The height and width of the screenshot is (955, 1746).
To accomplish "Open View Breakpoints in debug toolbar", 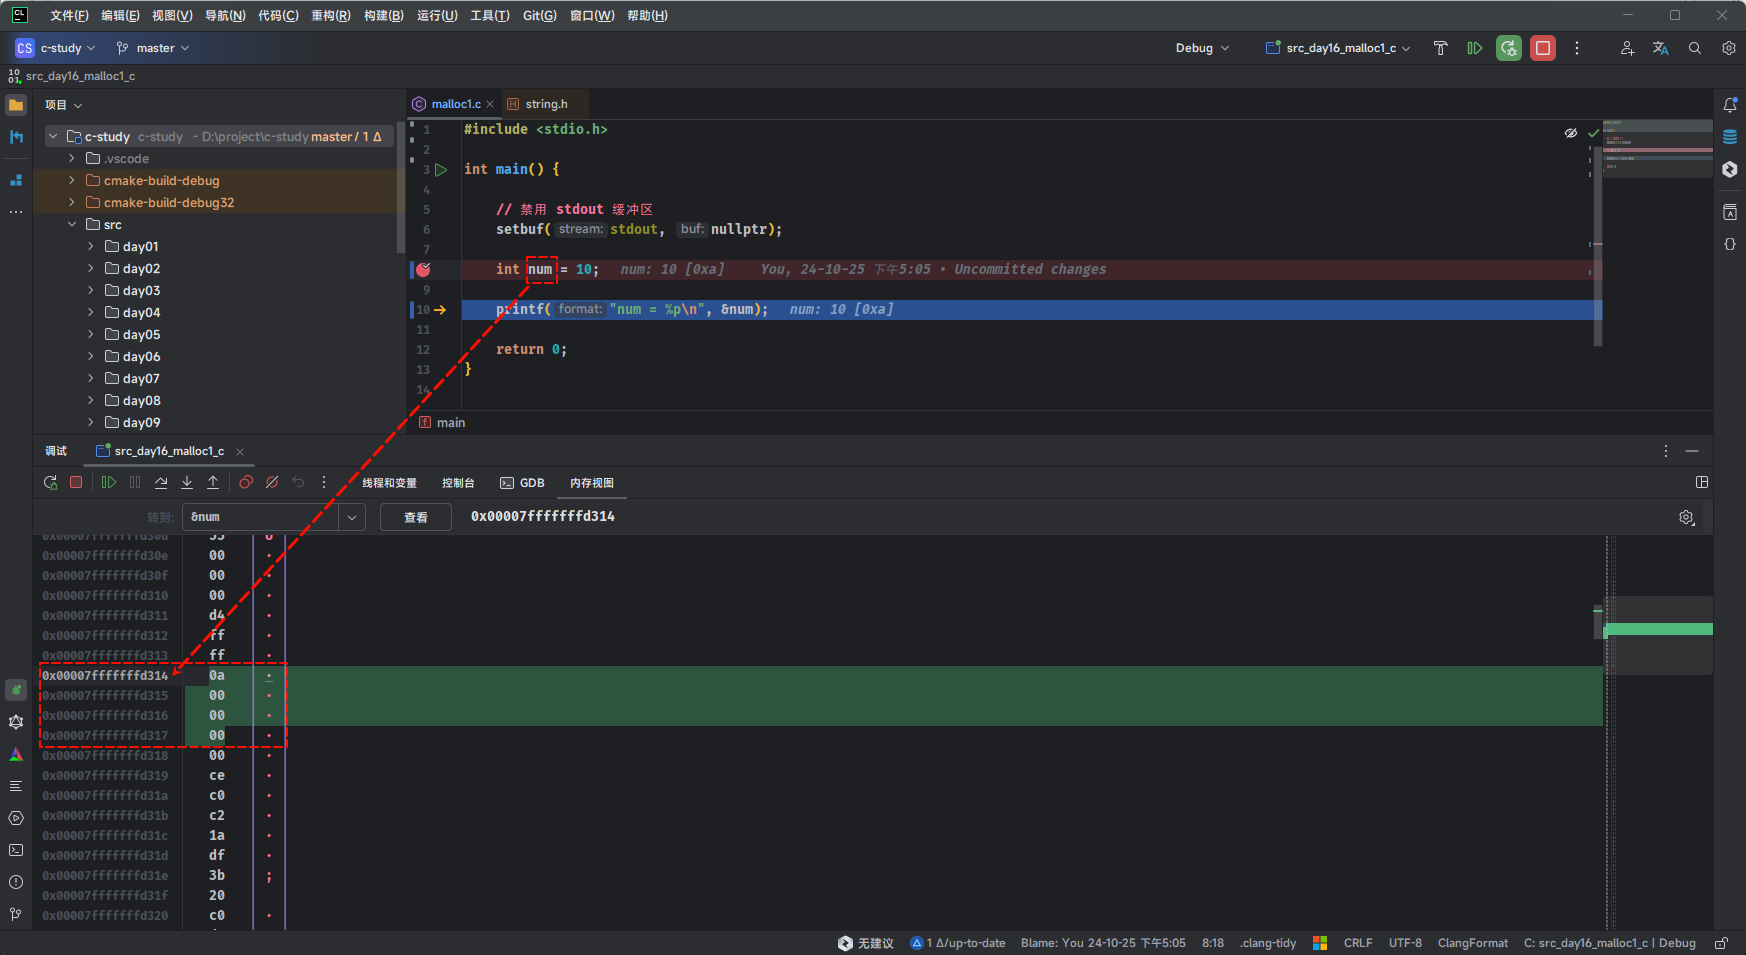I will tap(246, 483).
